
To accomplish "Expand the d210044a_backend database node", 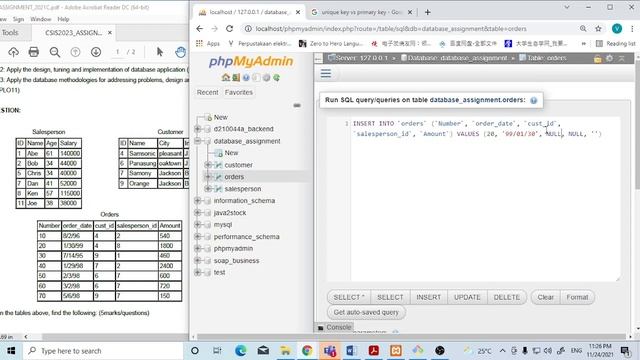I will (x=198, y=129).
